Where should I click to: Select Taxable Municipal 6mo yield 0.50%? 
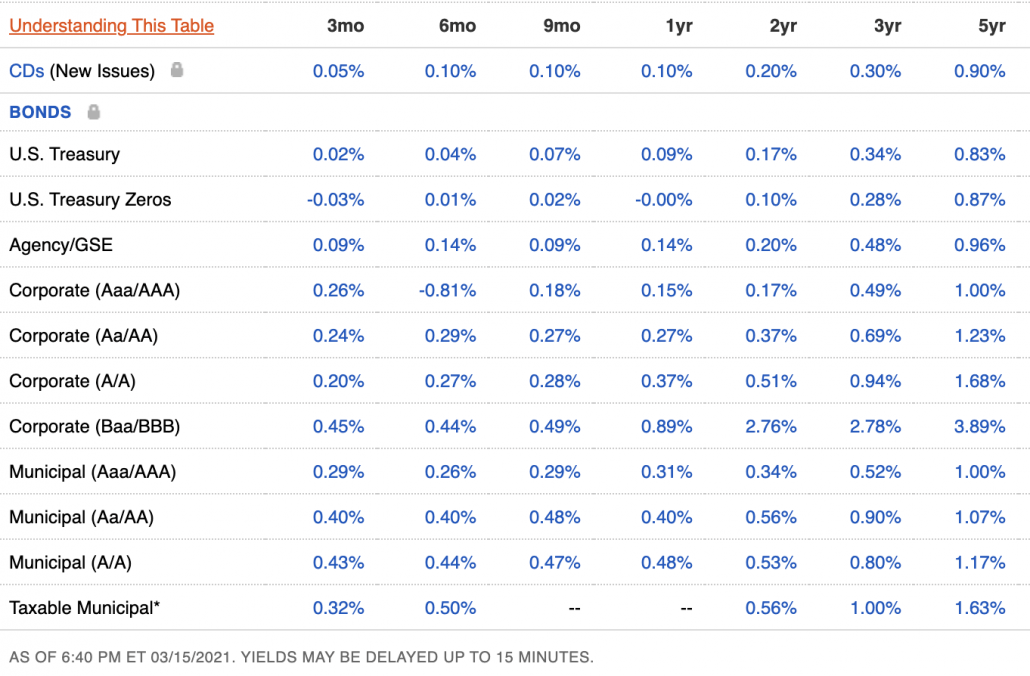pos(450,608)
